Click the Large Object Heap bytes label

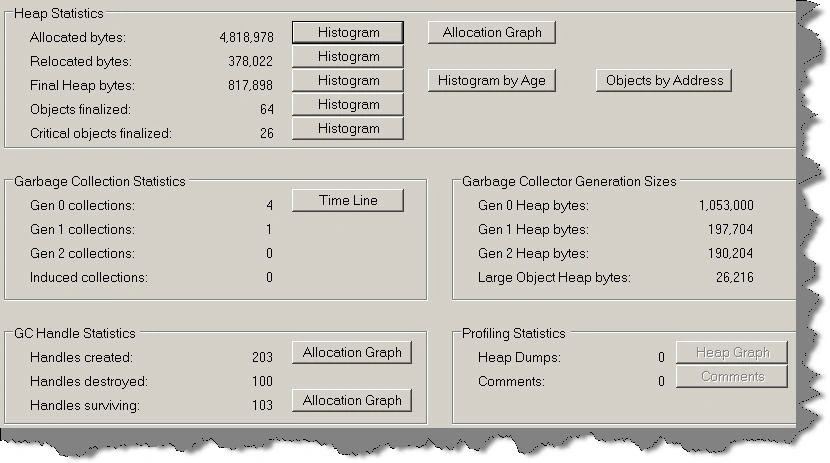click(x=554, y=277)
